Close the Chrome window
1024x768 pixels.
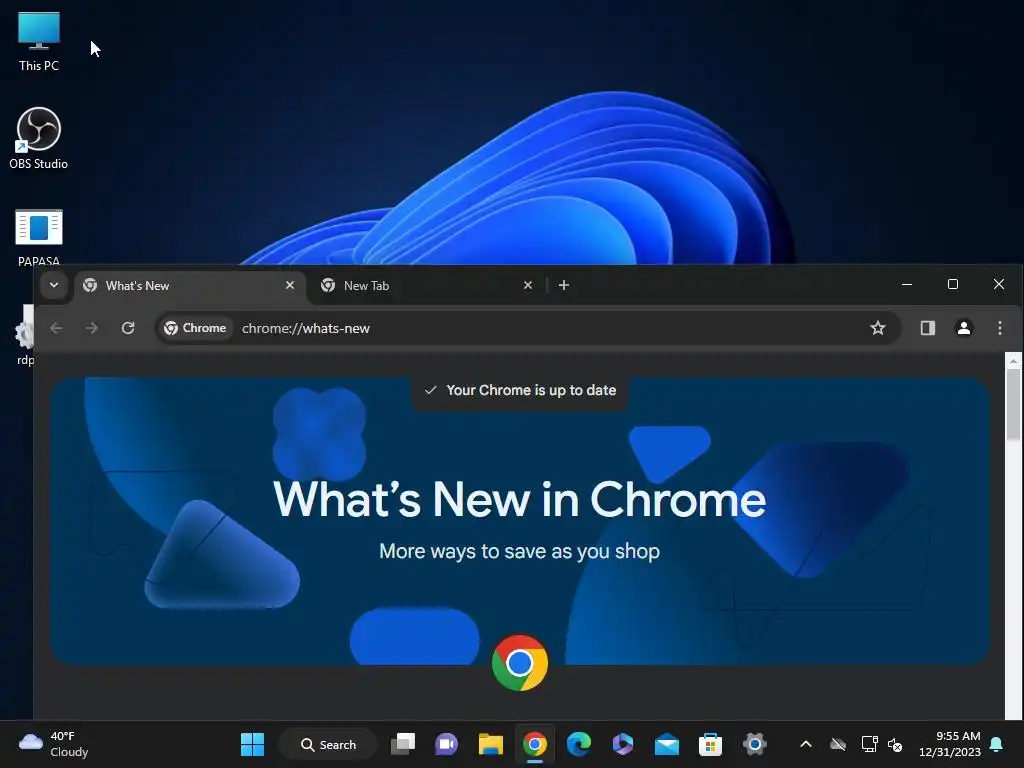click(999, 284)
